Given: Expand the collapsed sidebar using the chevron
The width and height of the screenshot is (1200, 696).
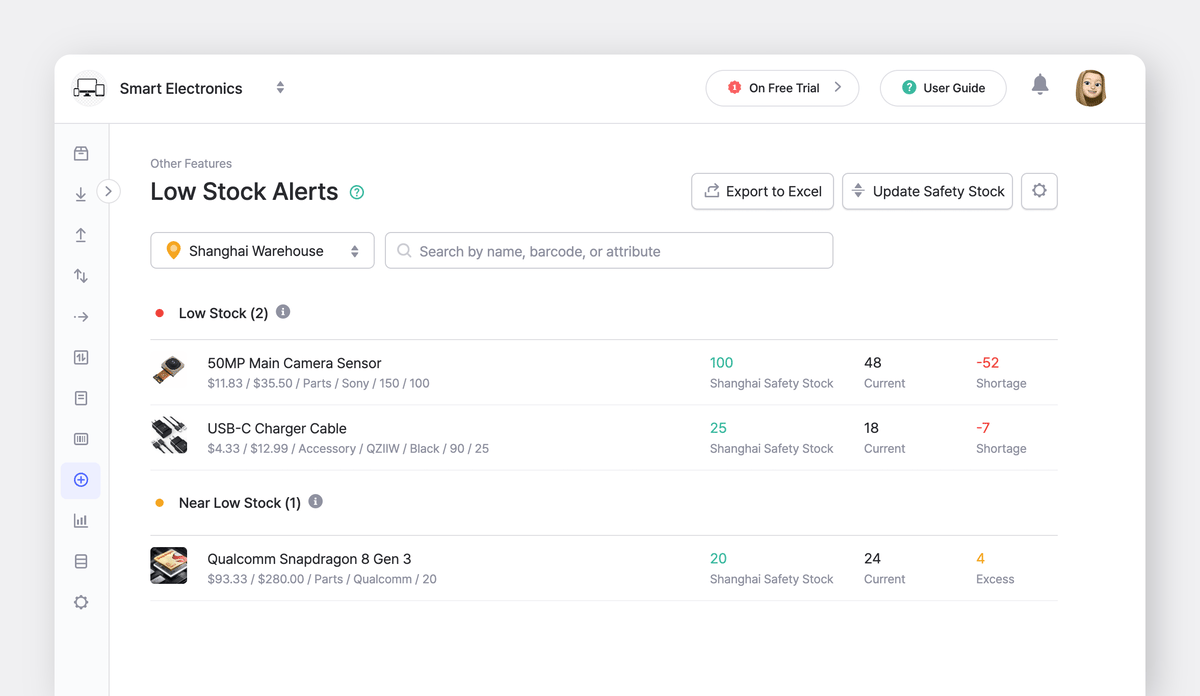Looking at the screenshot, I should (x=108, y=191).
